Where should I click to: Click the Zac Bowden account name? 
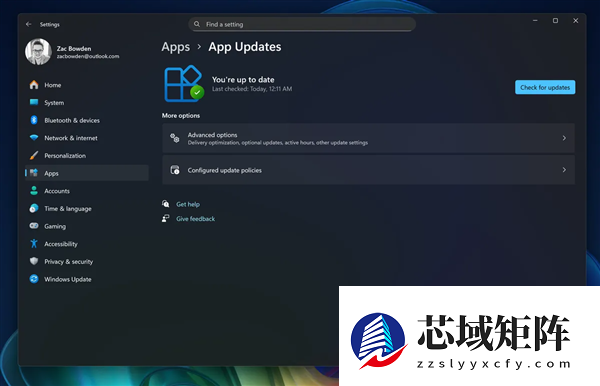74,49
